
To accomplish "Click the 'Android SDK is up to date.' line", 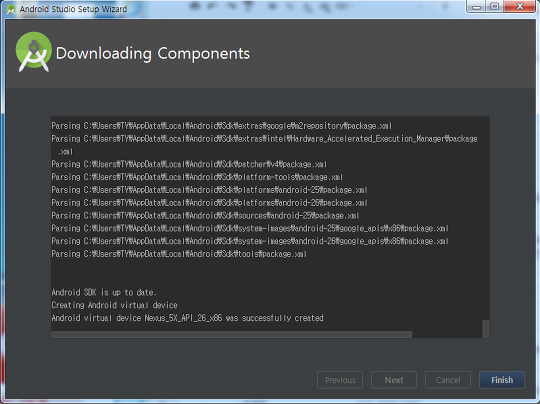I will (104, 292).
